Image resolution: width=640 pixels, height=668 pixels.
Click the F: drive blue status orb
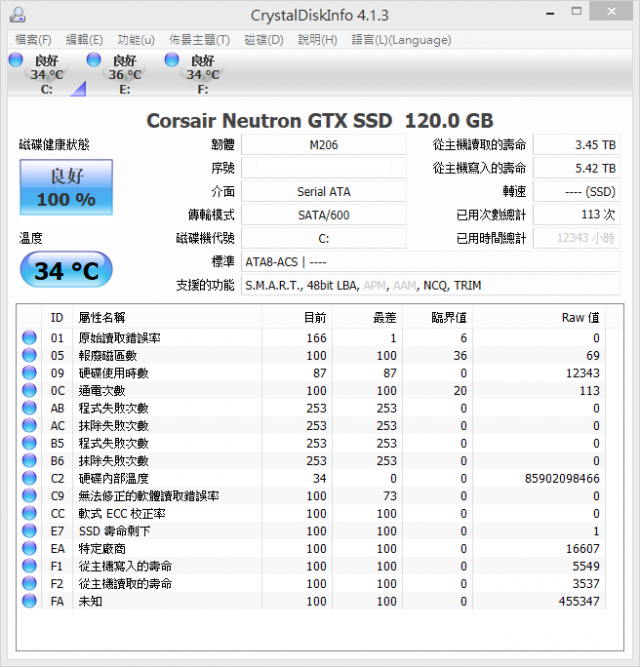click(172, 60)
